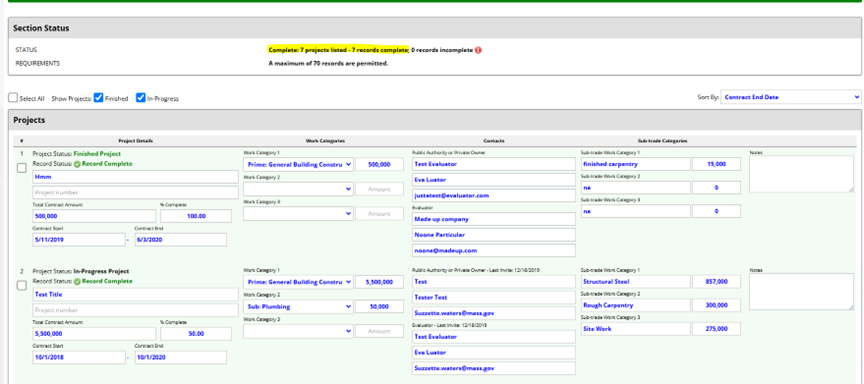
Task: Click the Project Details column header
Action: tap(135, 141)
